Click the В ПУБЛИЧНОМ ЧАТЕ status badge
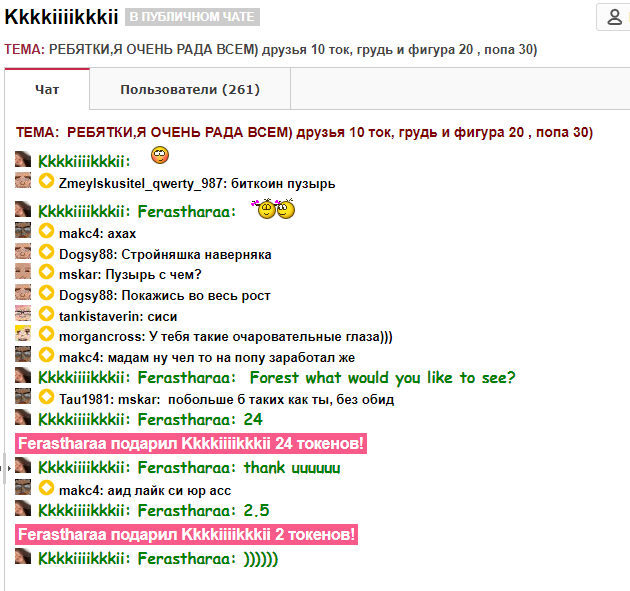This screenshot has height=591, width=630. (x=192, y=17)
